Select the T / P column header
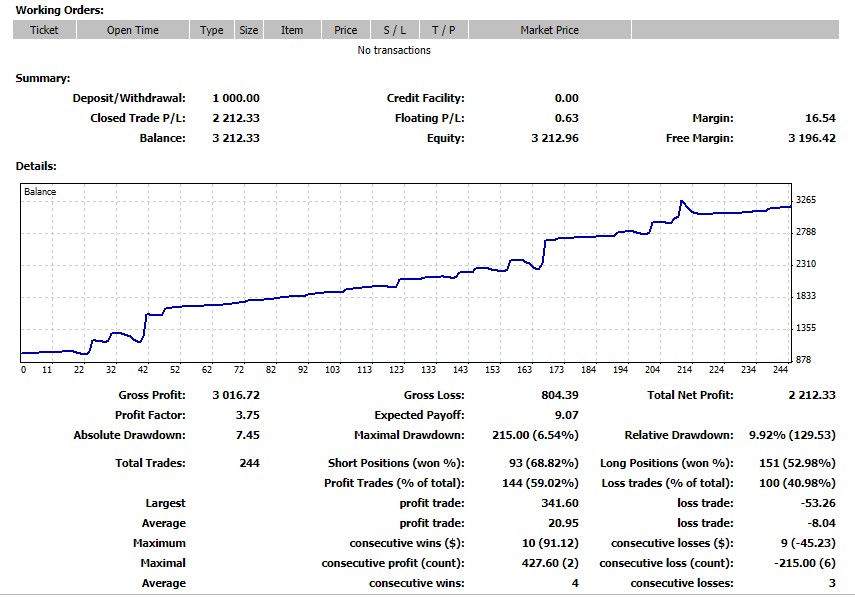 tap(443, 30)
